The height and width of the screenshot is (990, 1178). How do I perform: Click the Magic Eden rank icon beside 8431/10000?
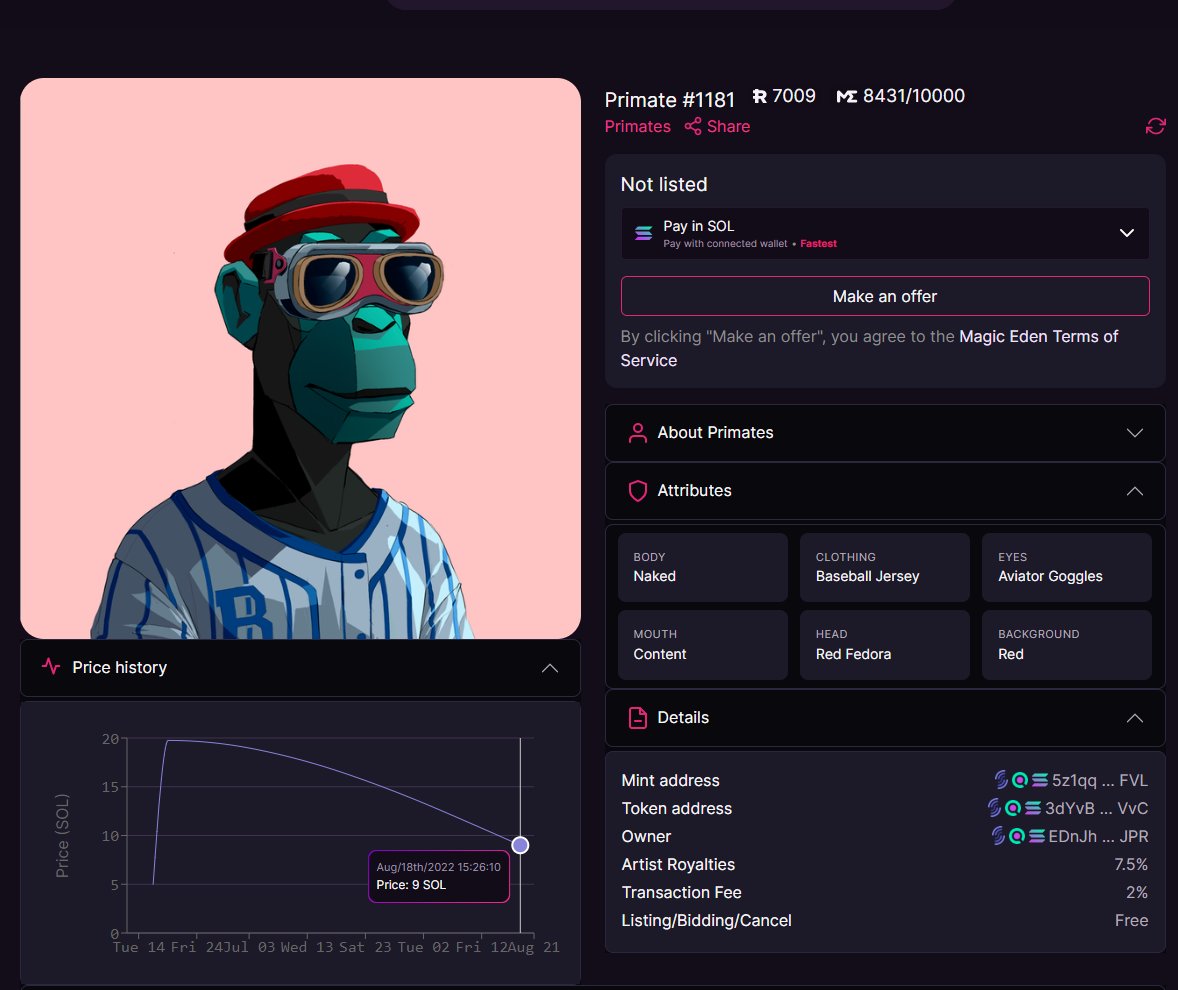(847, 96)
